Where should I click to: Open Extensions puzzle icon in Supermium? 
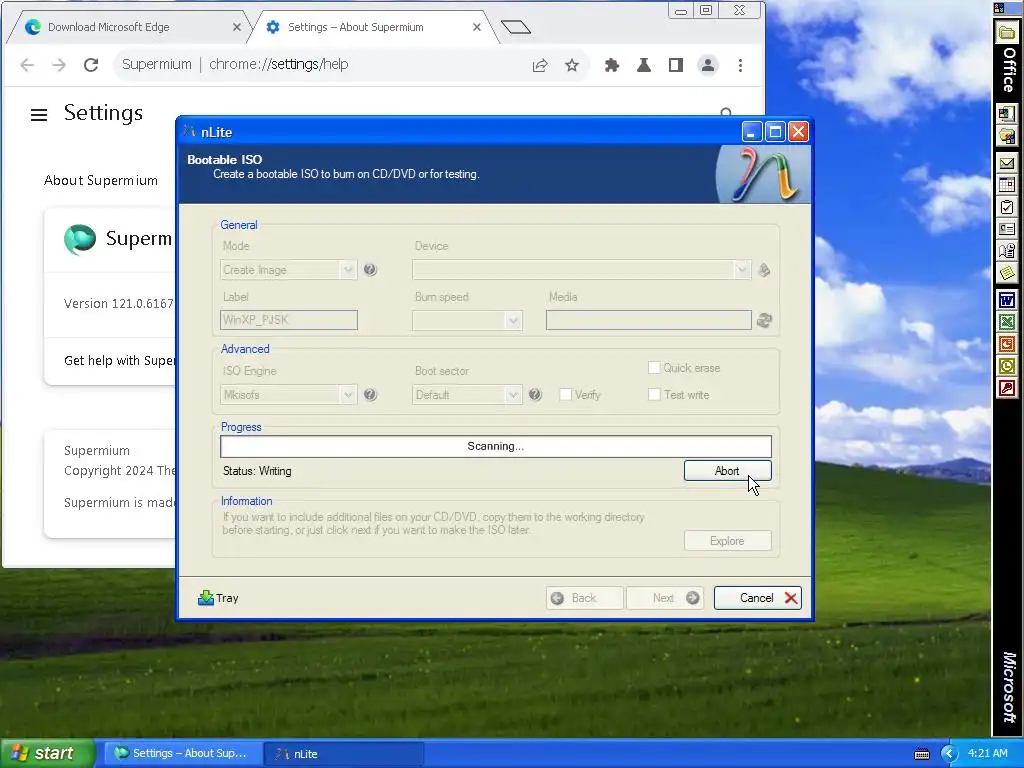coord(612,65)
